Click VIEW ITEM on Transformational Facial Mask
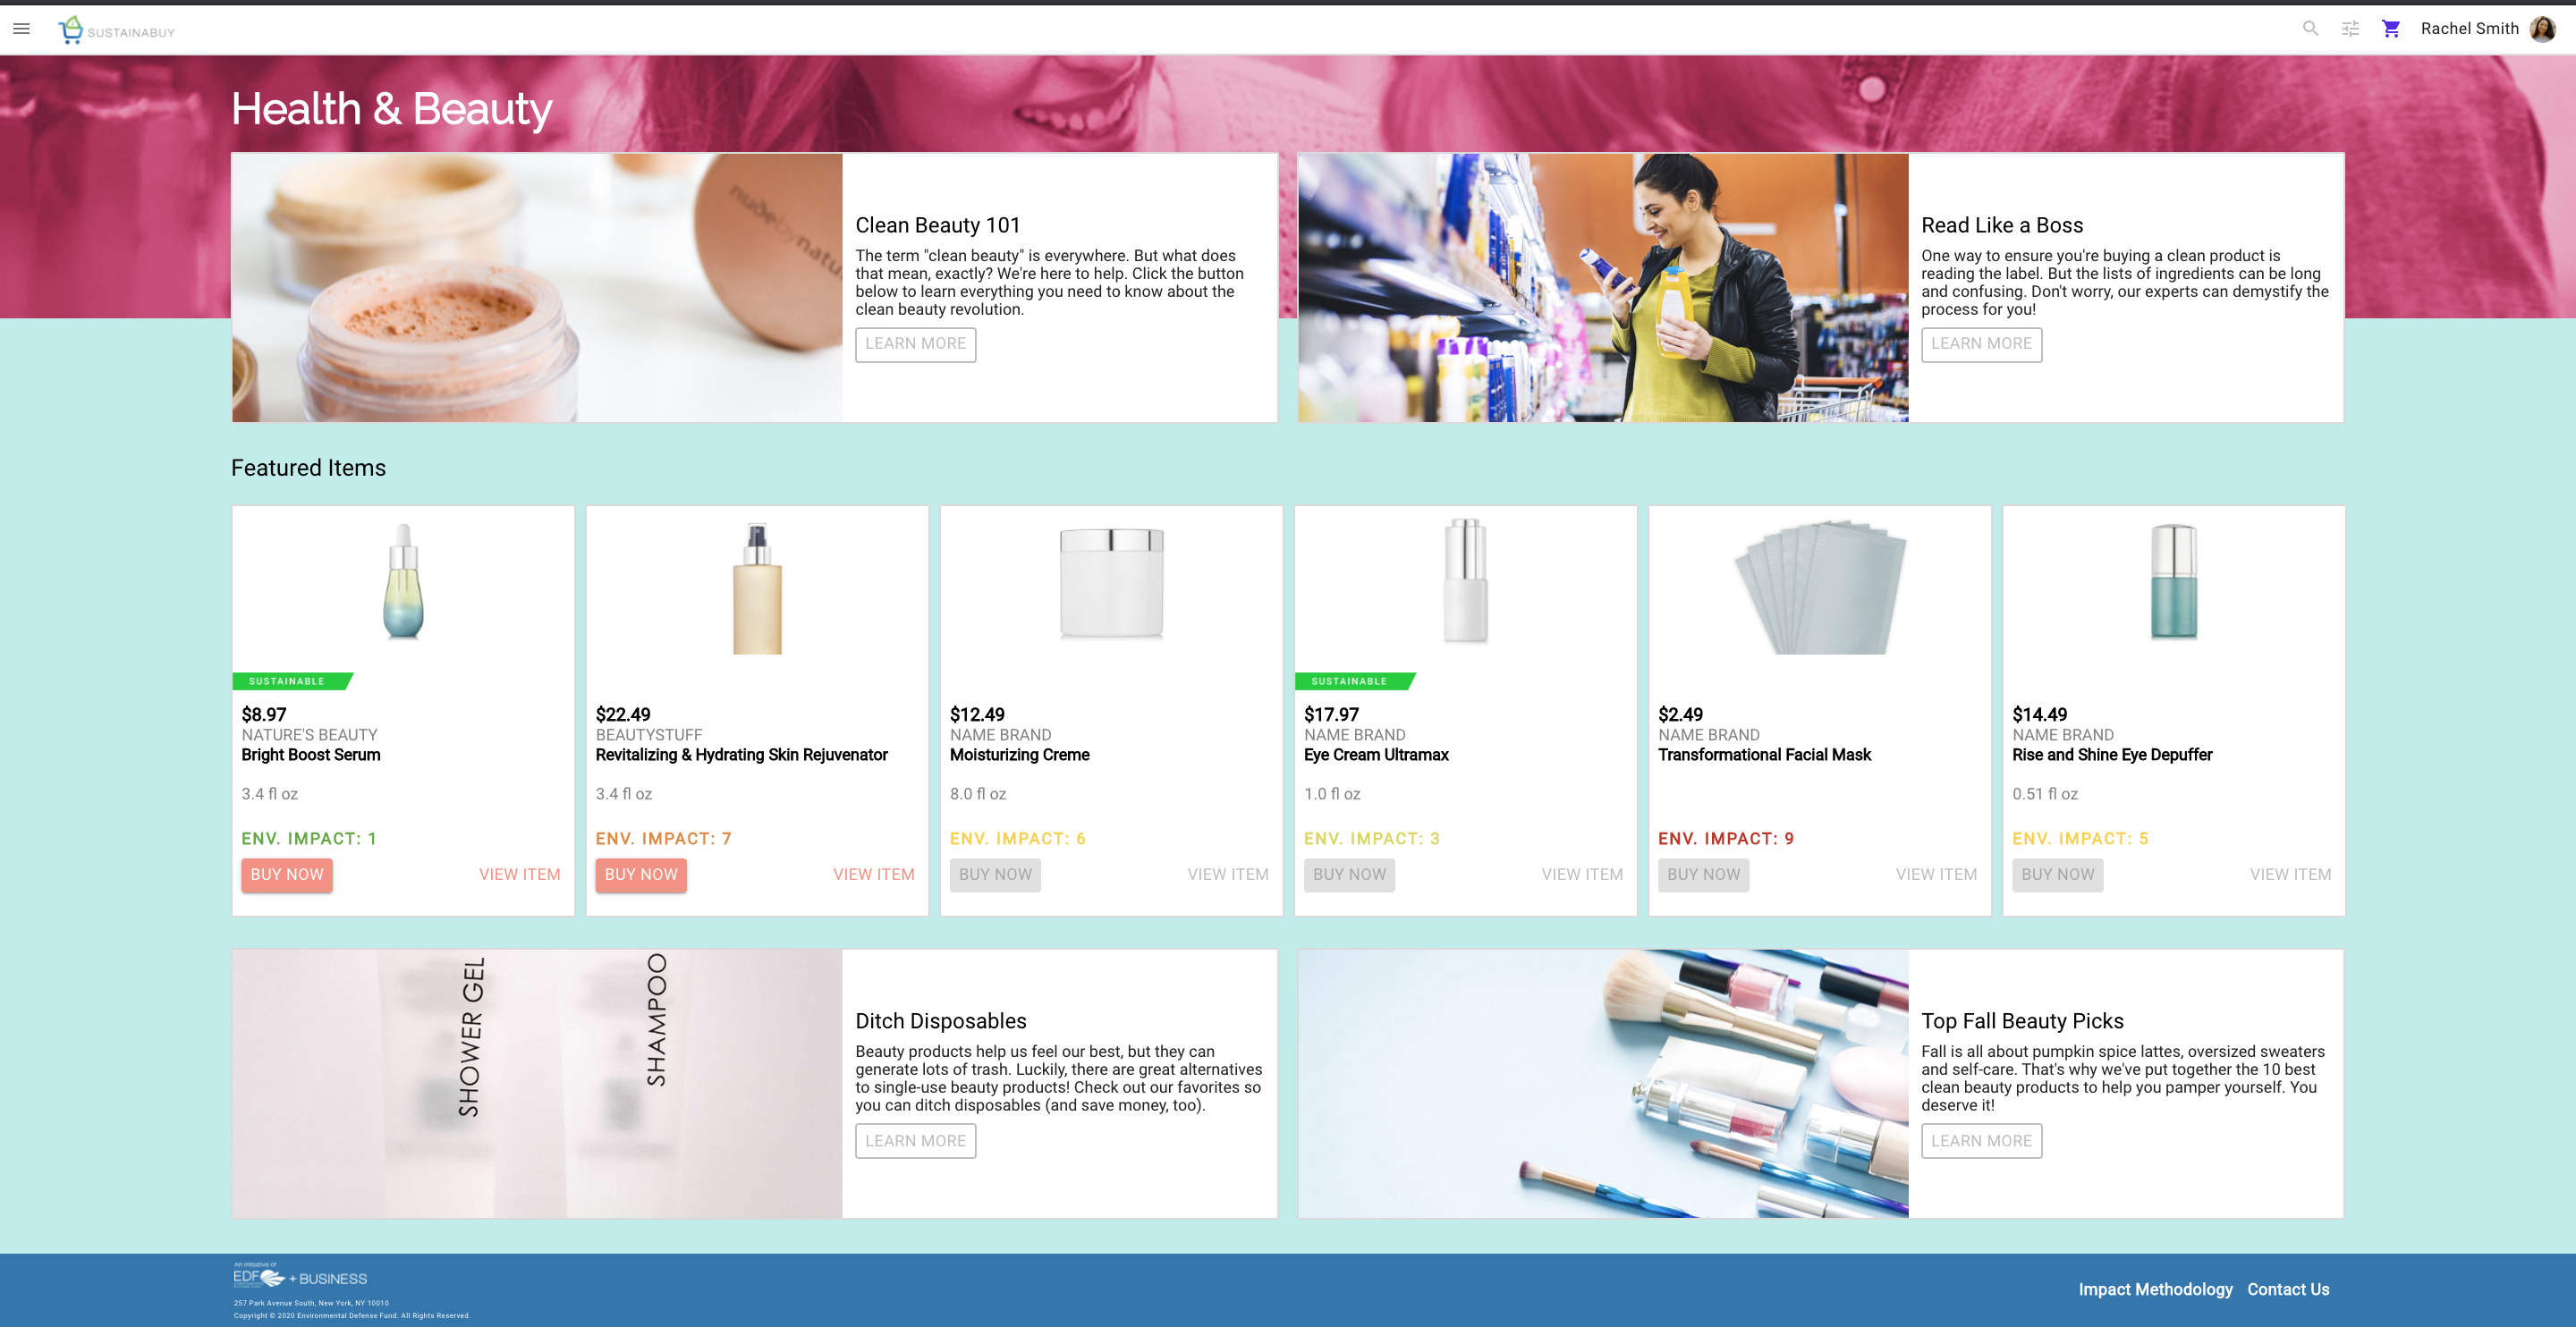 click(1936, 874)
